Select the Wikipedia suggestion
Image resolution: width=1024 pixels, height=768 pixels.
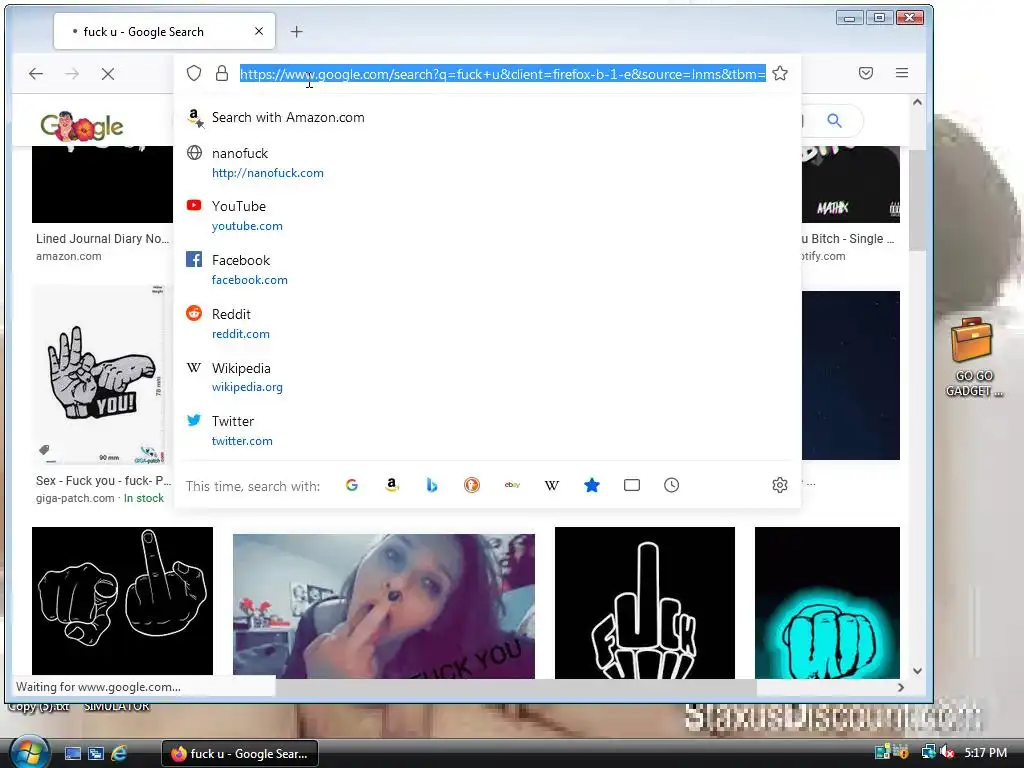point(487,377)
